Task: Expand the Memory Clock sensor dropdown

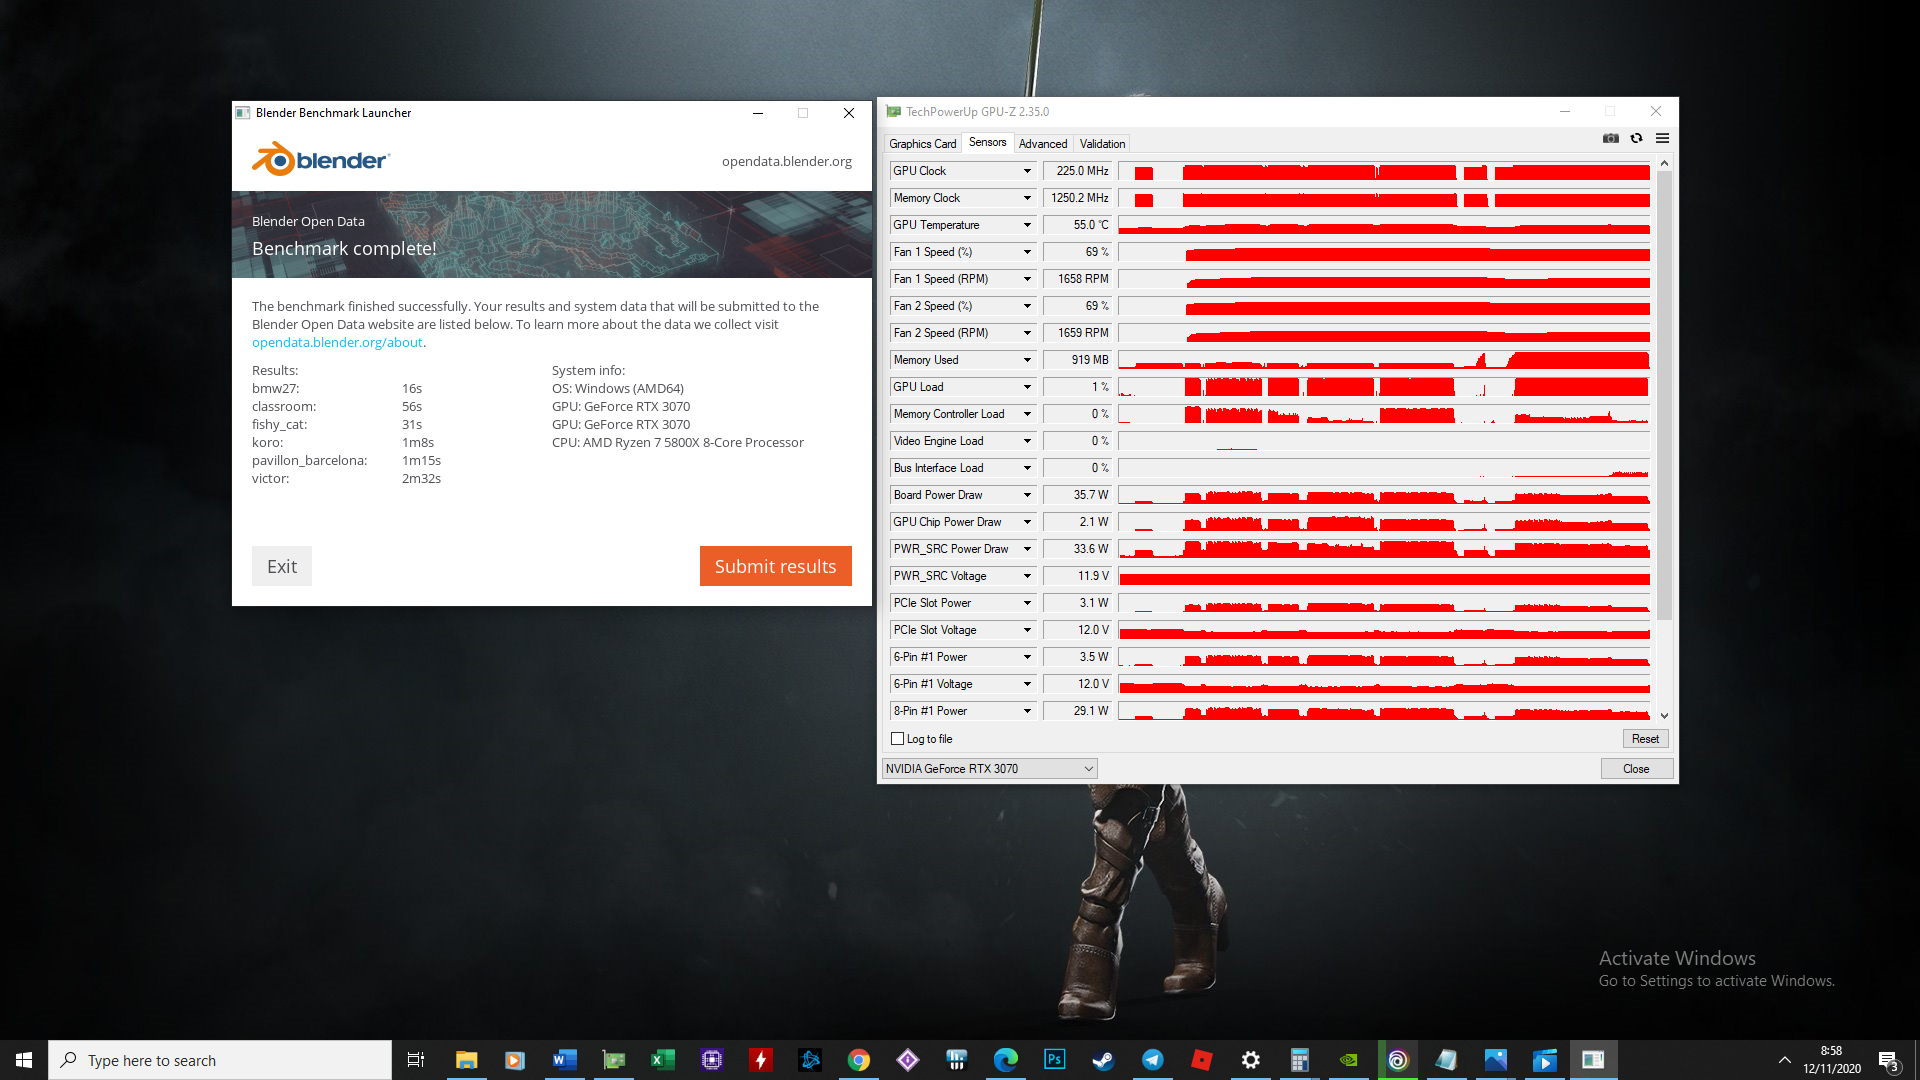Action: (x=1027, y=198)
